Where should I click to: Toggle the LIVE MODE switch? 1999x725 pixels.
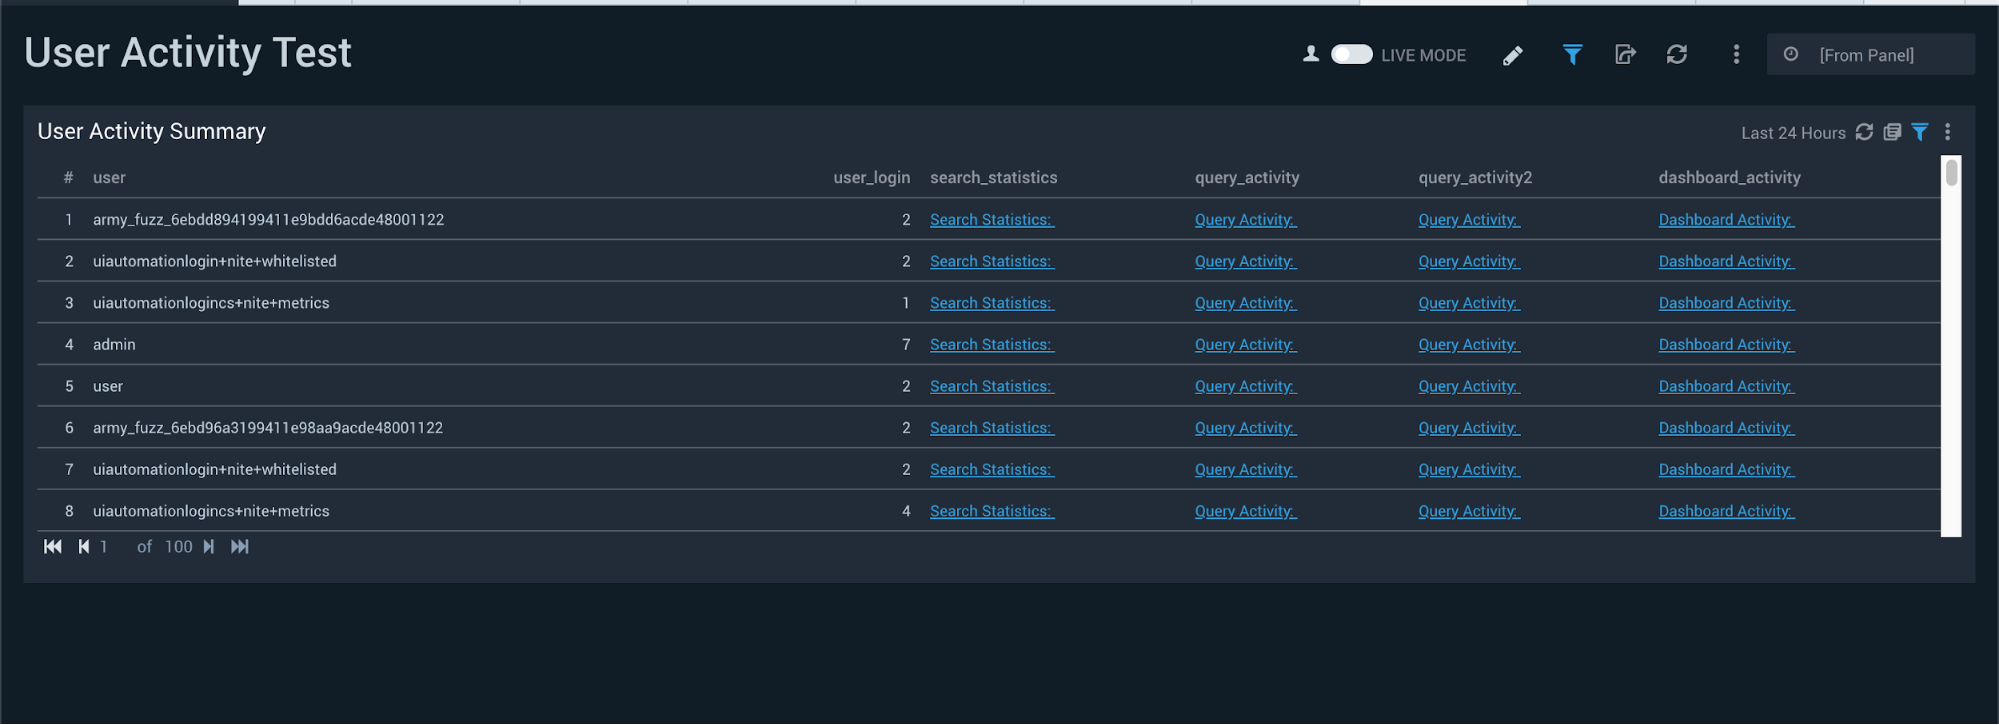(x=1351, y=55)
